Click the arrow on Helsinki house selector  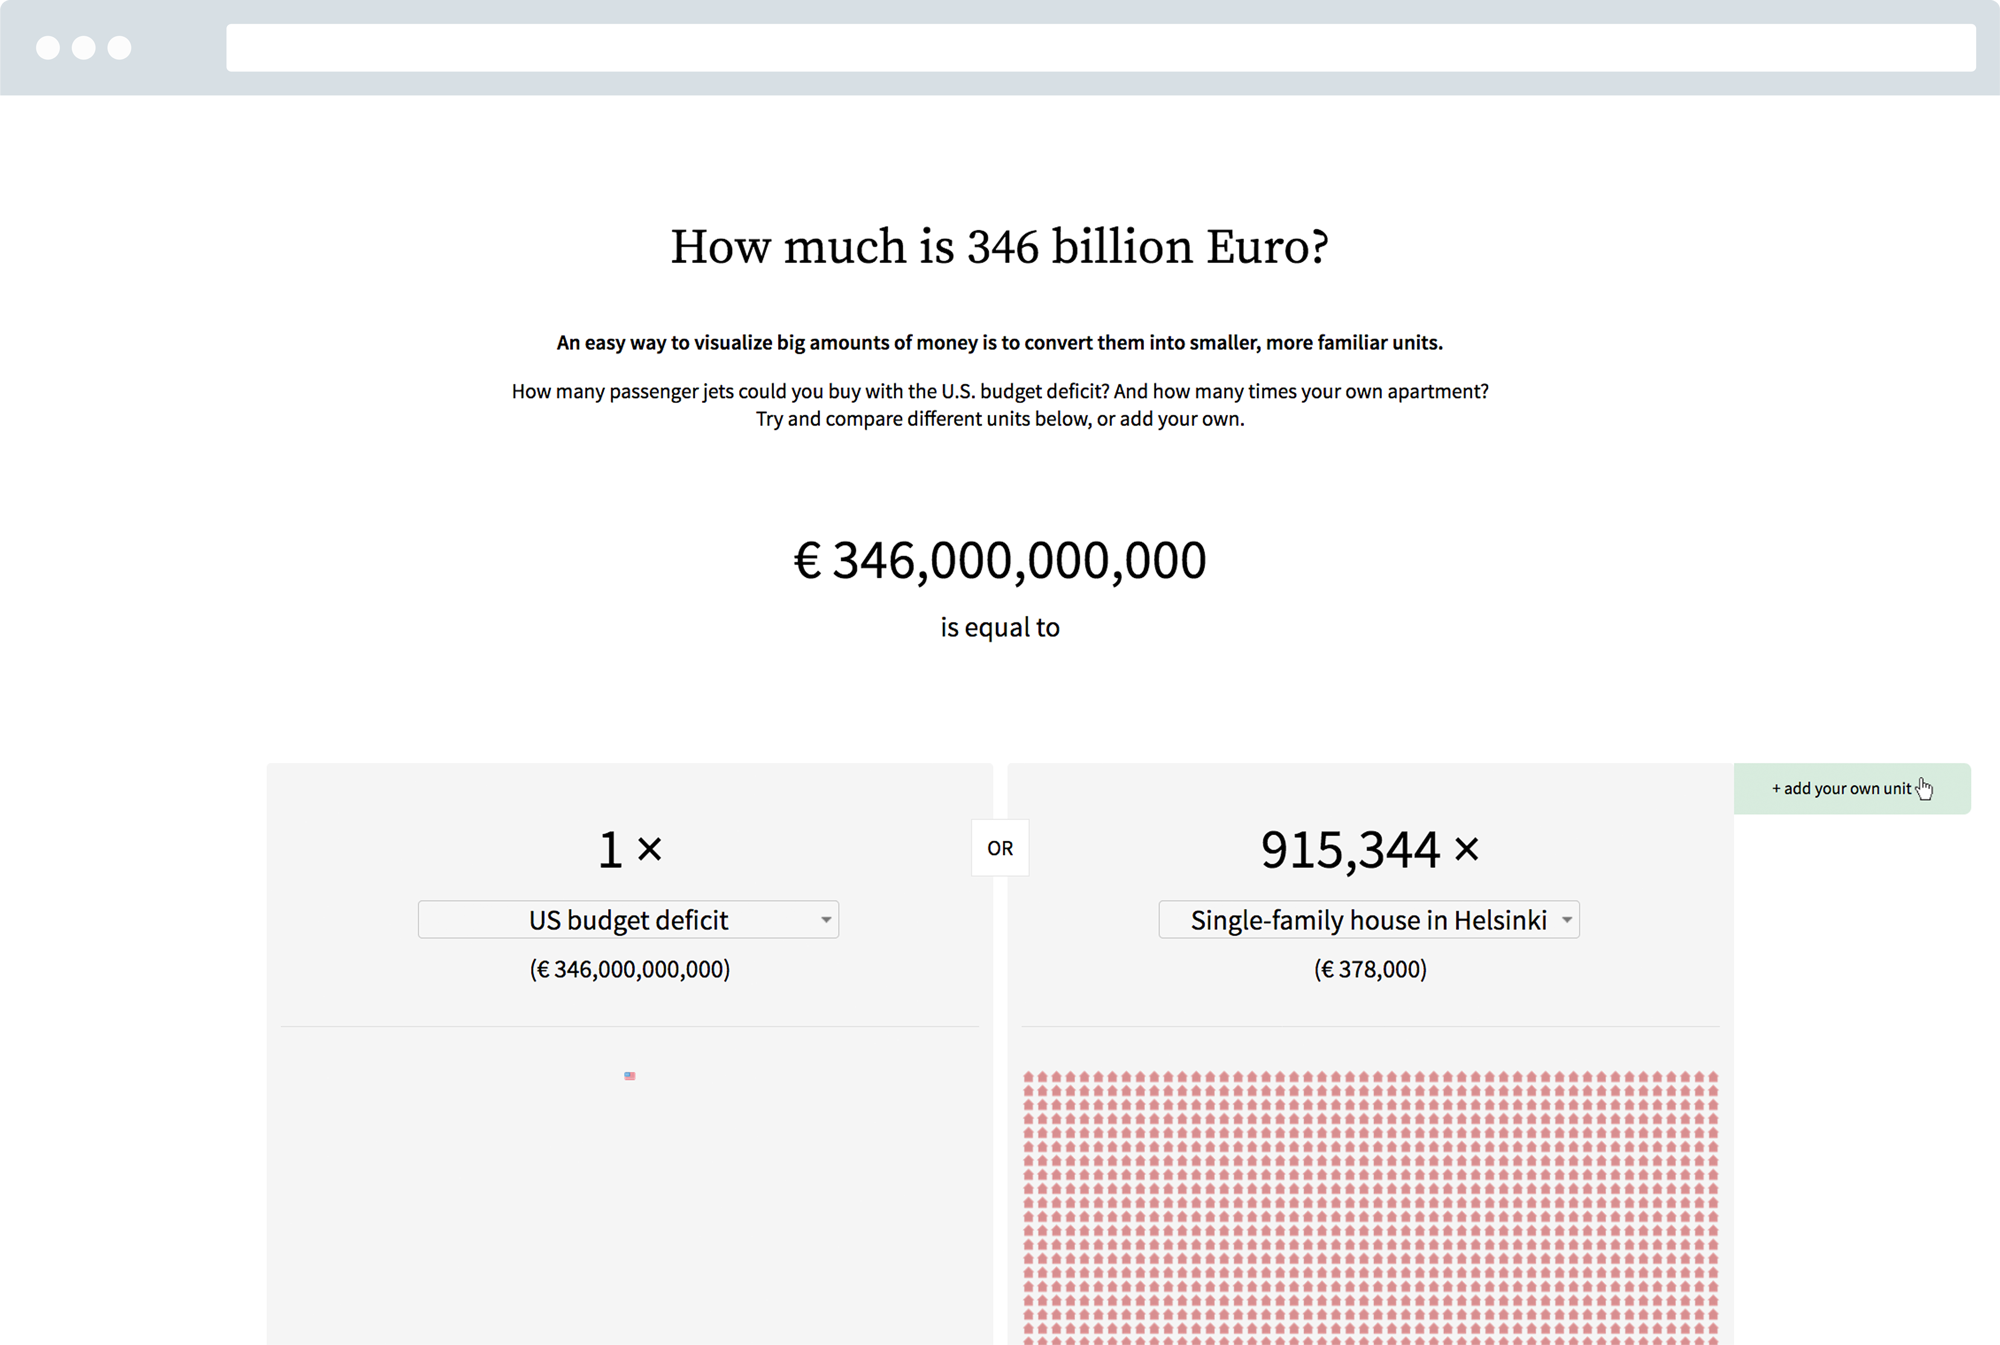click(x=1567, y=920)
